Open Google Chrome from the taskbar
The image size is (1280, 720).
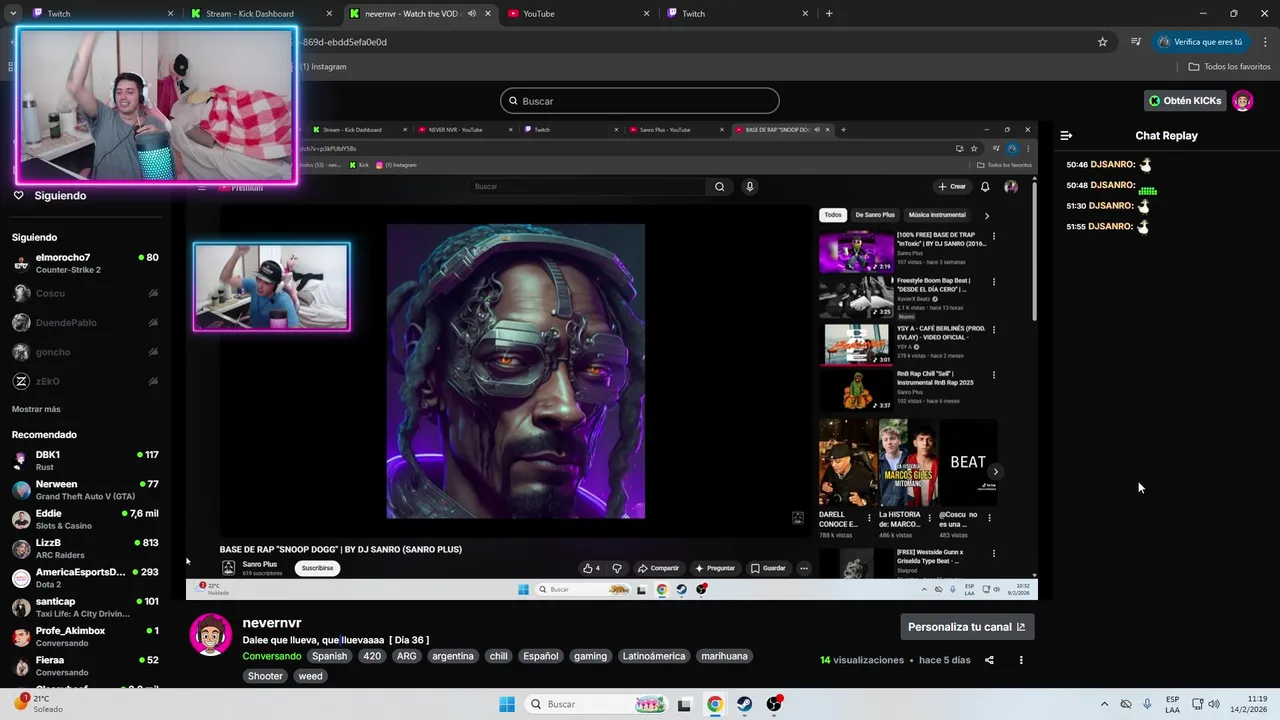coord(715,704)
